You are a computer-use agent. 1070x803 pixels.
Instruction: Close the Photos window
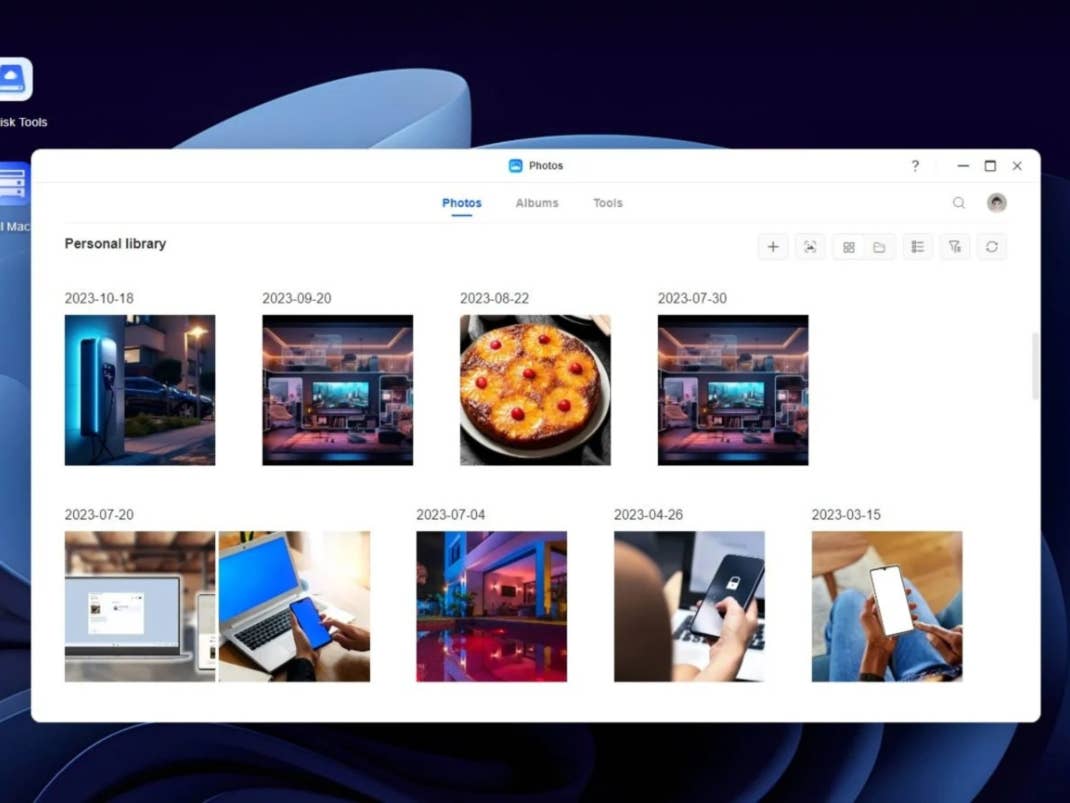[1017, 166]
